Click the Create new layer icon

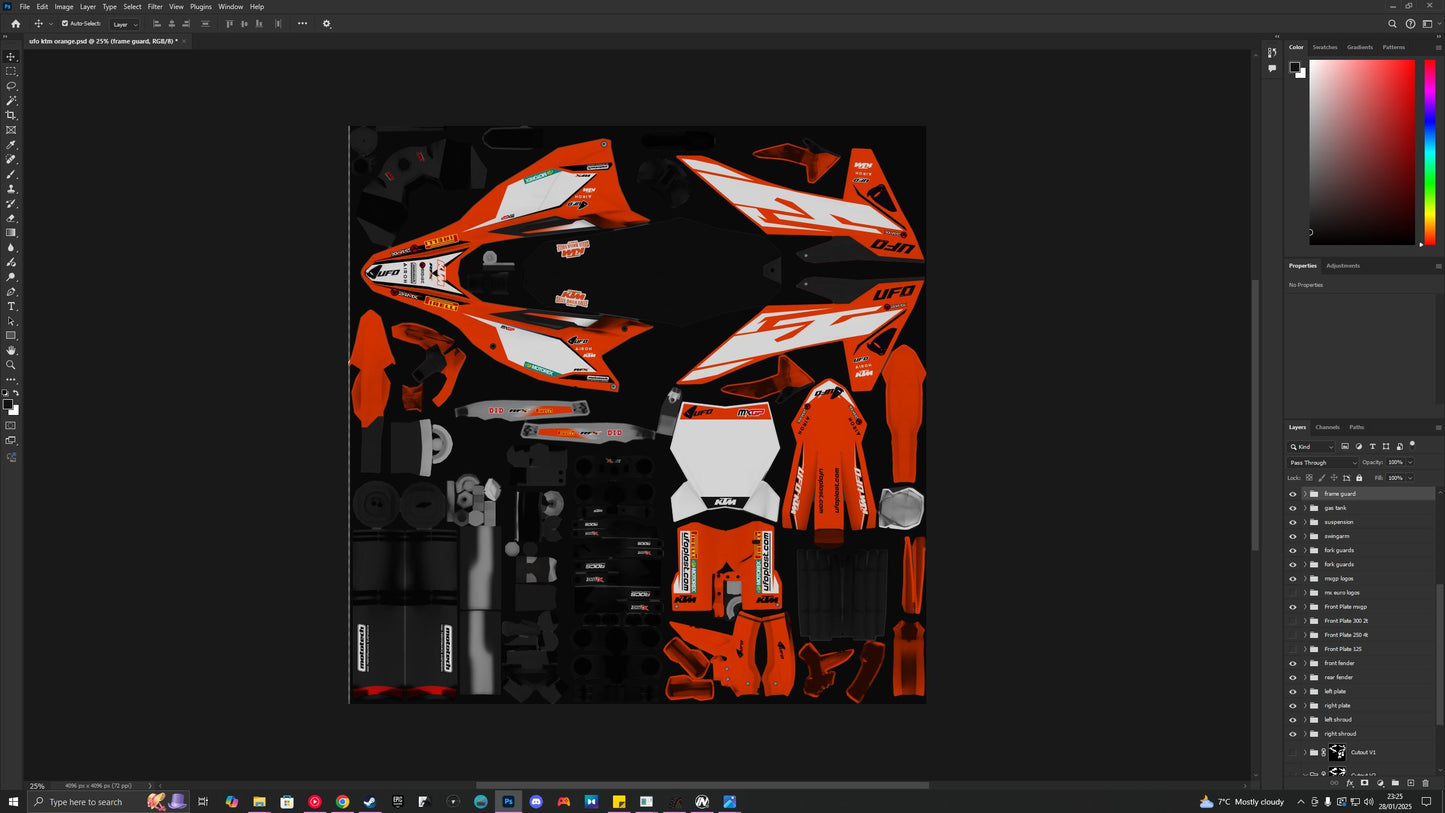click(x=1410, y=783)
